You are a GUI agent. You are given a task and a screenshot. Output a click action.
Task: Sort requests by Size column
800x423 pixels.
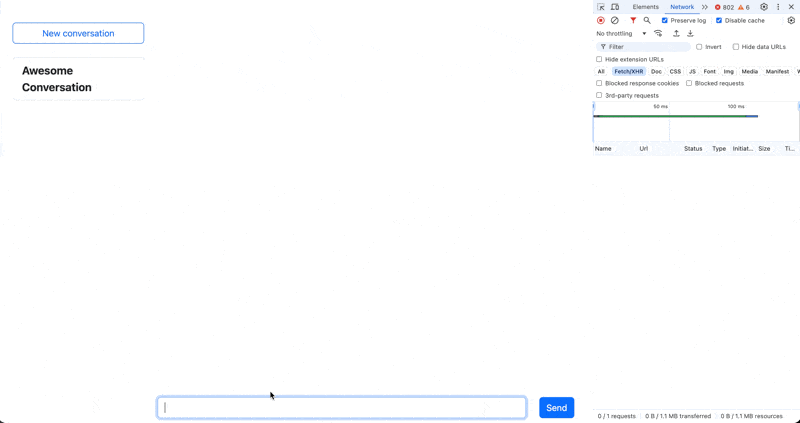pyautogui.click(x=764, y=148)
